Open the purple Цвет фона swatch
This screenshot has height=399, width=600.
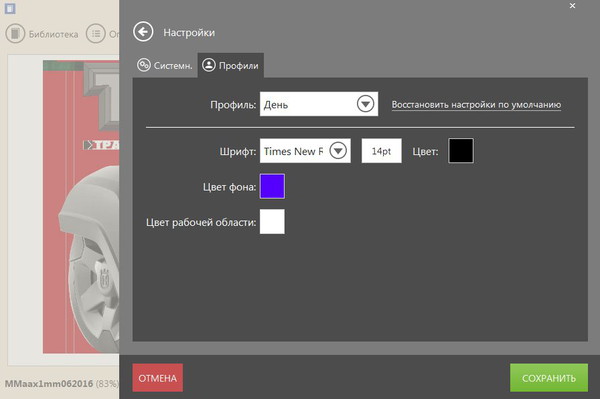272,186
